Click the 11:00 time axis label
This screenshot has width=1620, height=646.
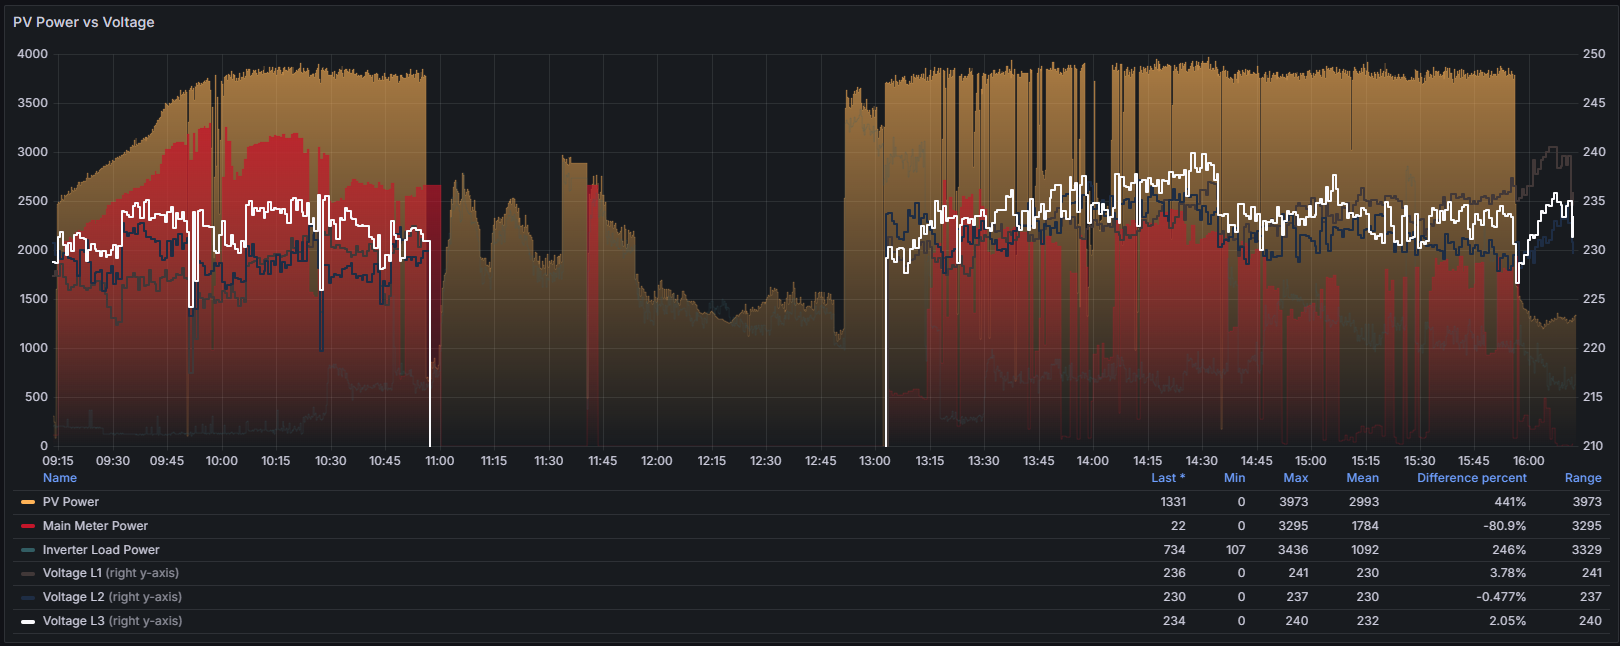440,461
